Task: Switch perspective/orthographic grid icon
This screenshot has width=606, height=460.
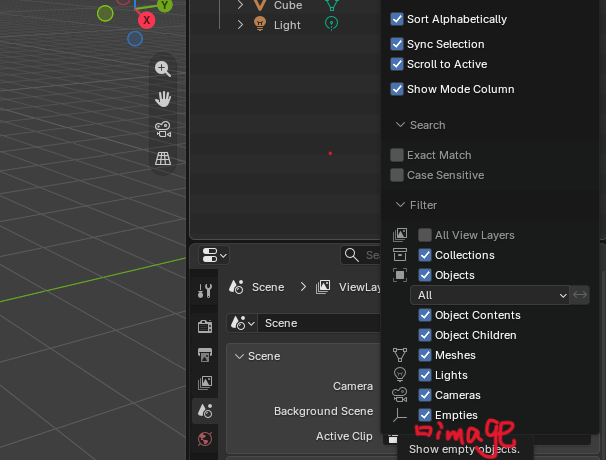Action: pos(163,158)
